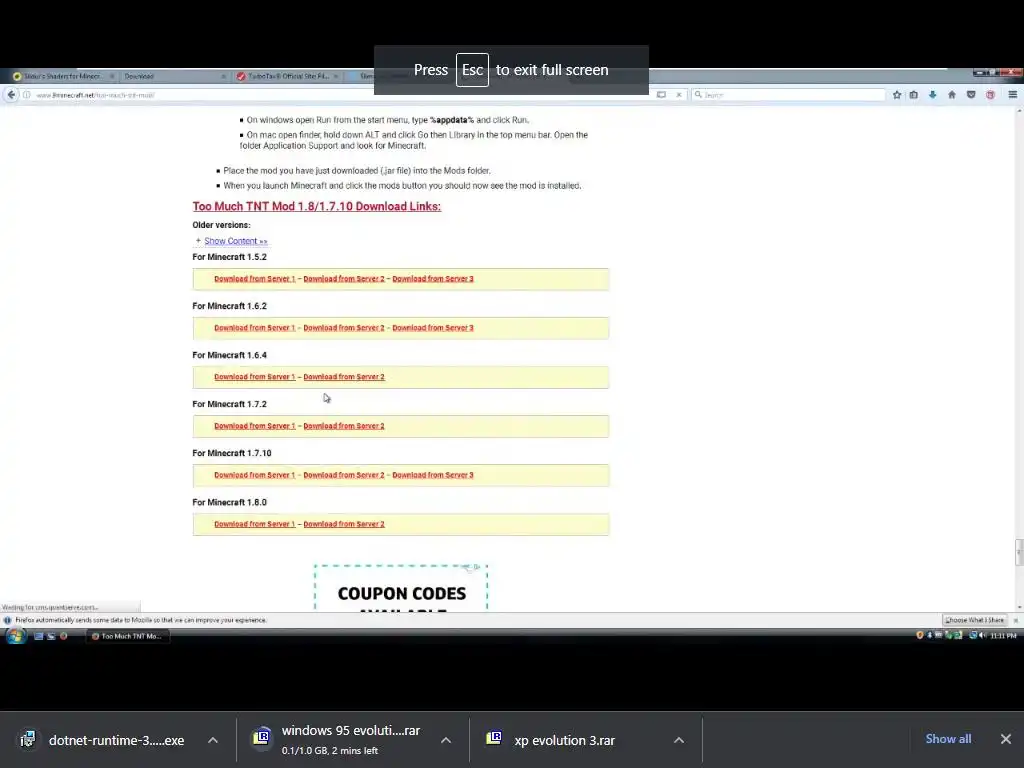Go to home page via house icon
The width and height of the screenshot is (1024, 768).
[952, 95]
